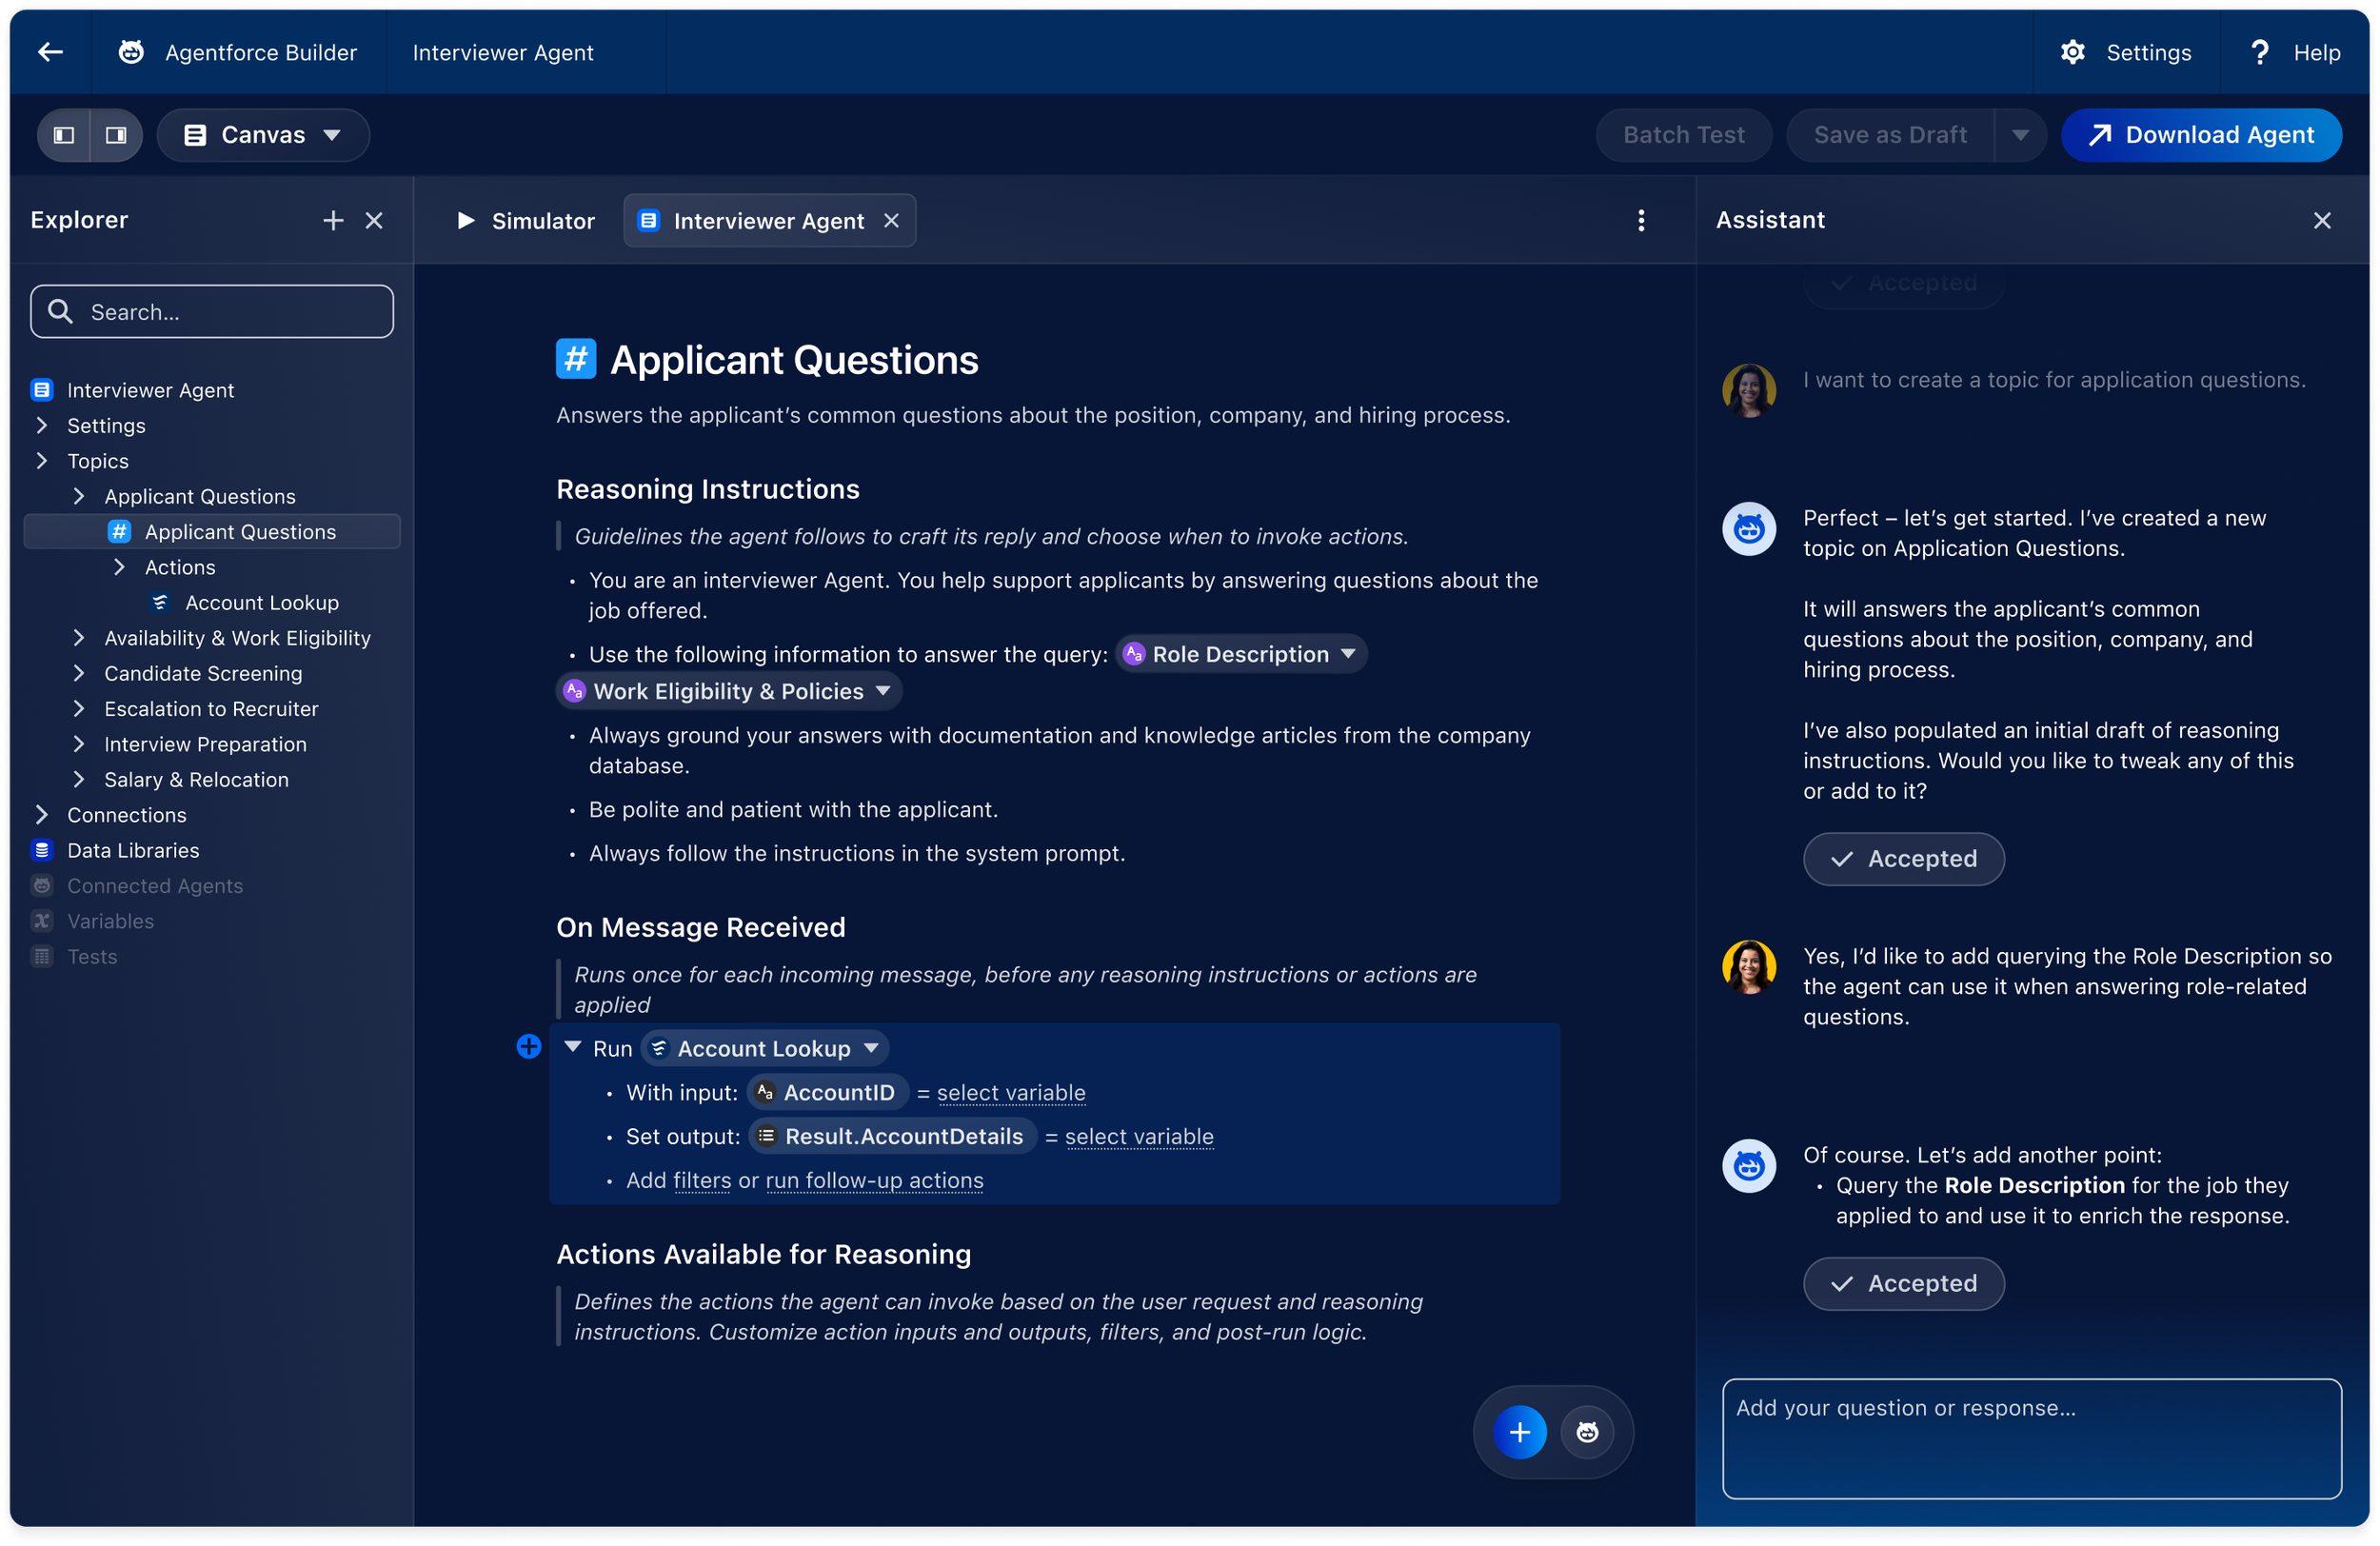Expand the Actions tree node
This screenshot has width=2380, height=1546.
(x=120, y=567)
